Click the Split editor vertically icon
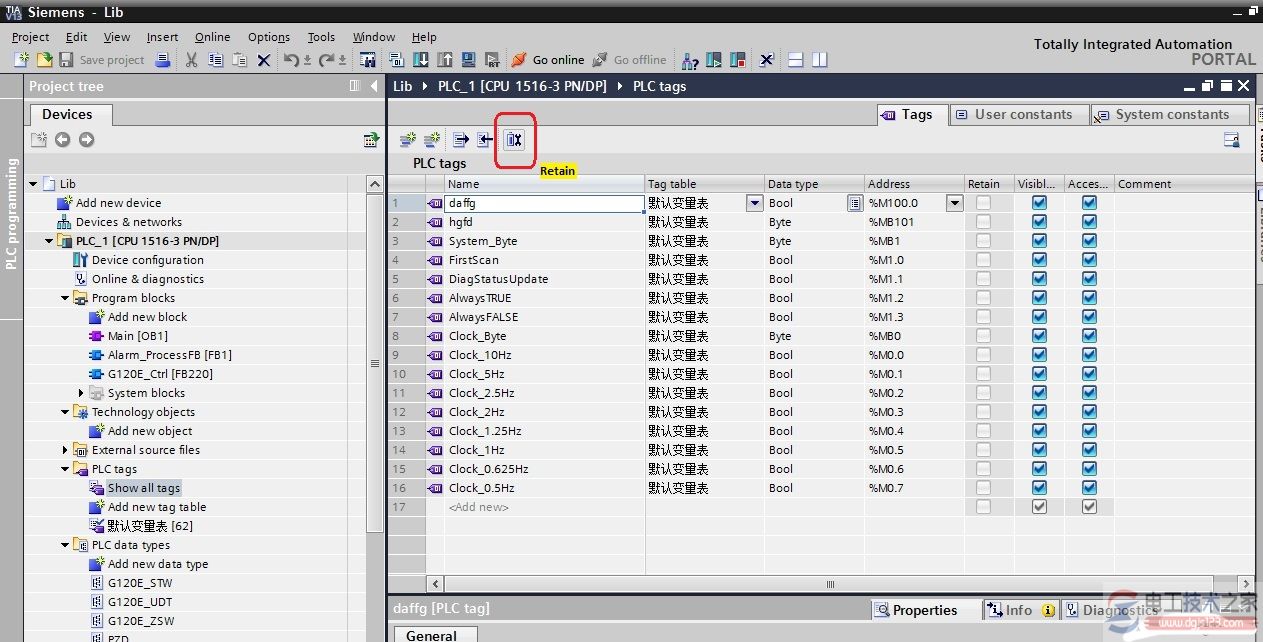The width and height of the screenshot is (1263, 642). 820,60
